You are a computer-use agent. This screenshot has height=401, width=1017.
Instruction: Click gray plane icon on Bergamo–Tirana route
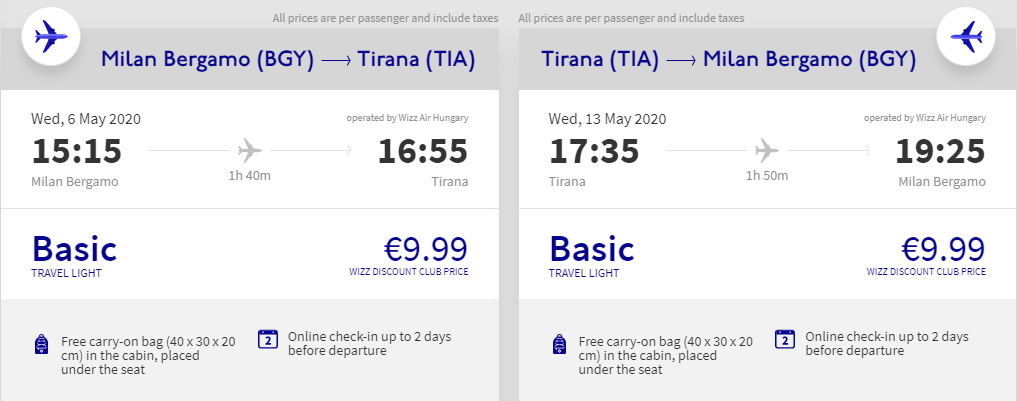tap(249, 152)
